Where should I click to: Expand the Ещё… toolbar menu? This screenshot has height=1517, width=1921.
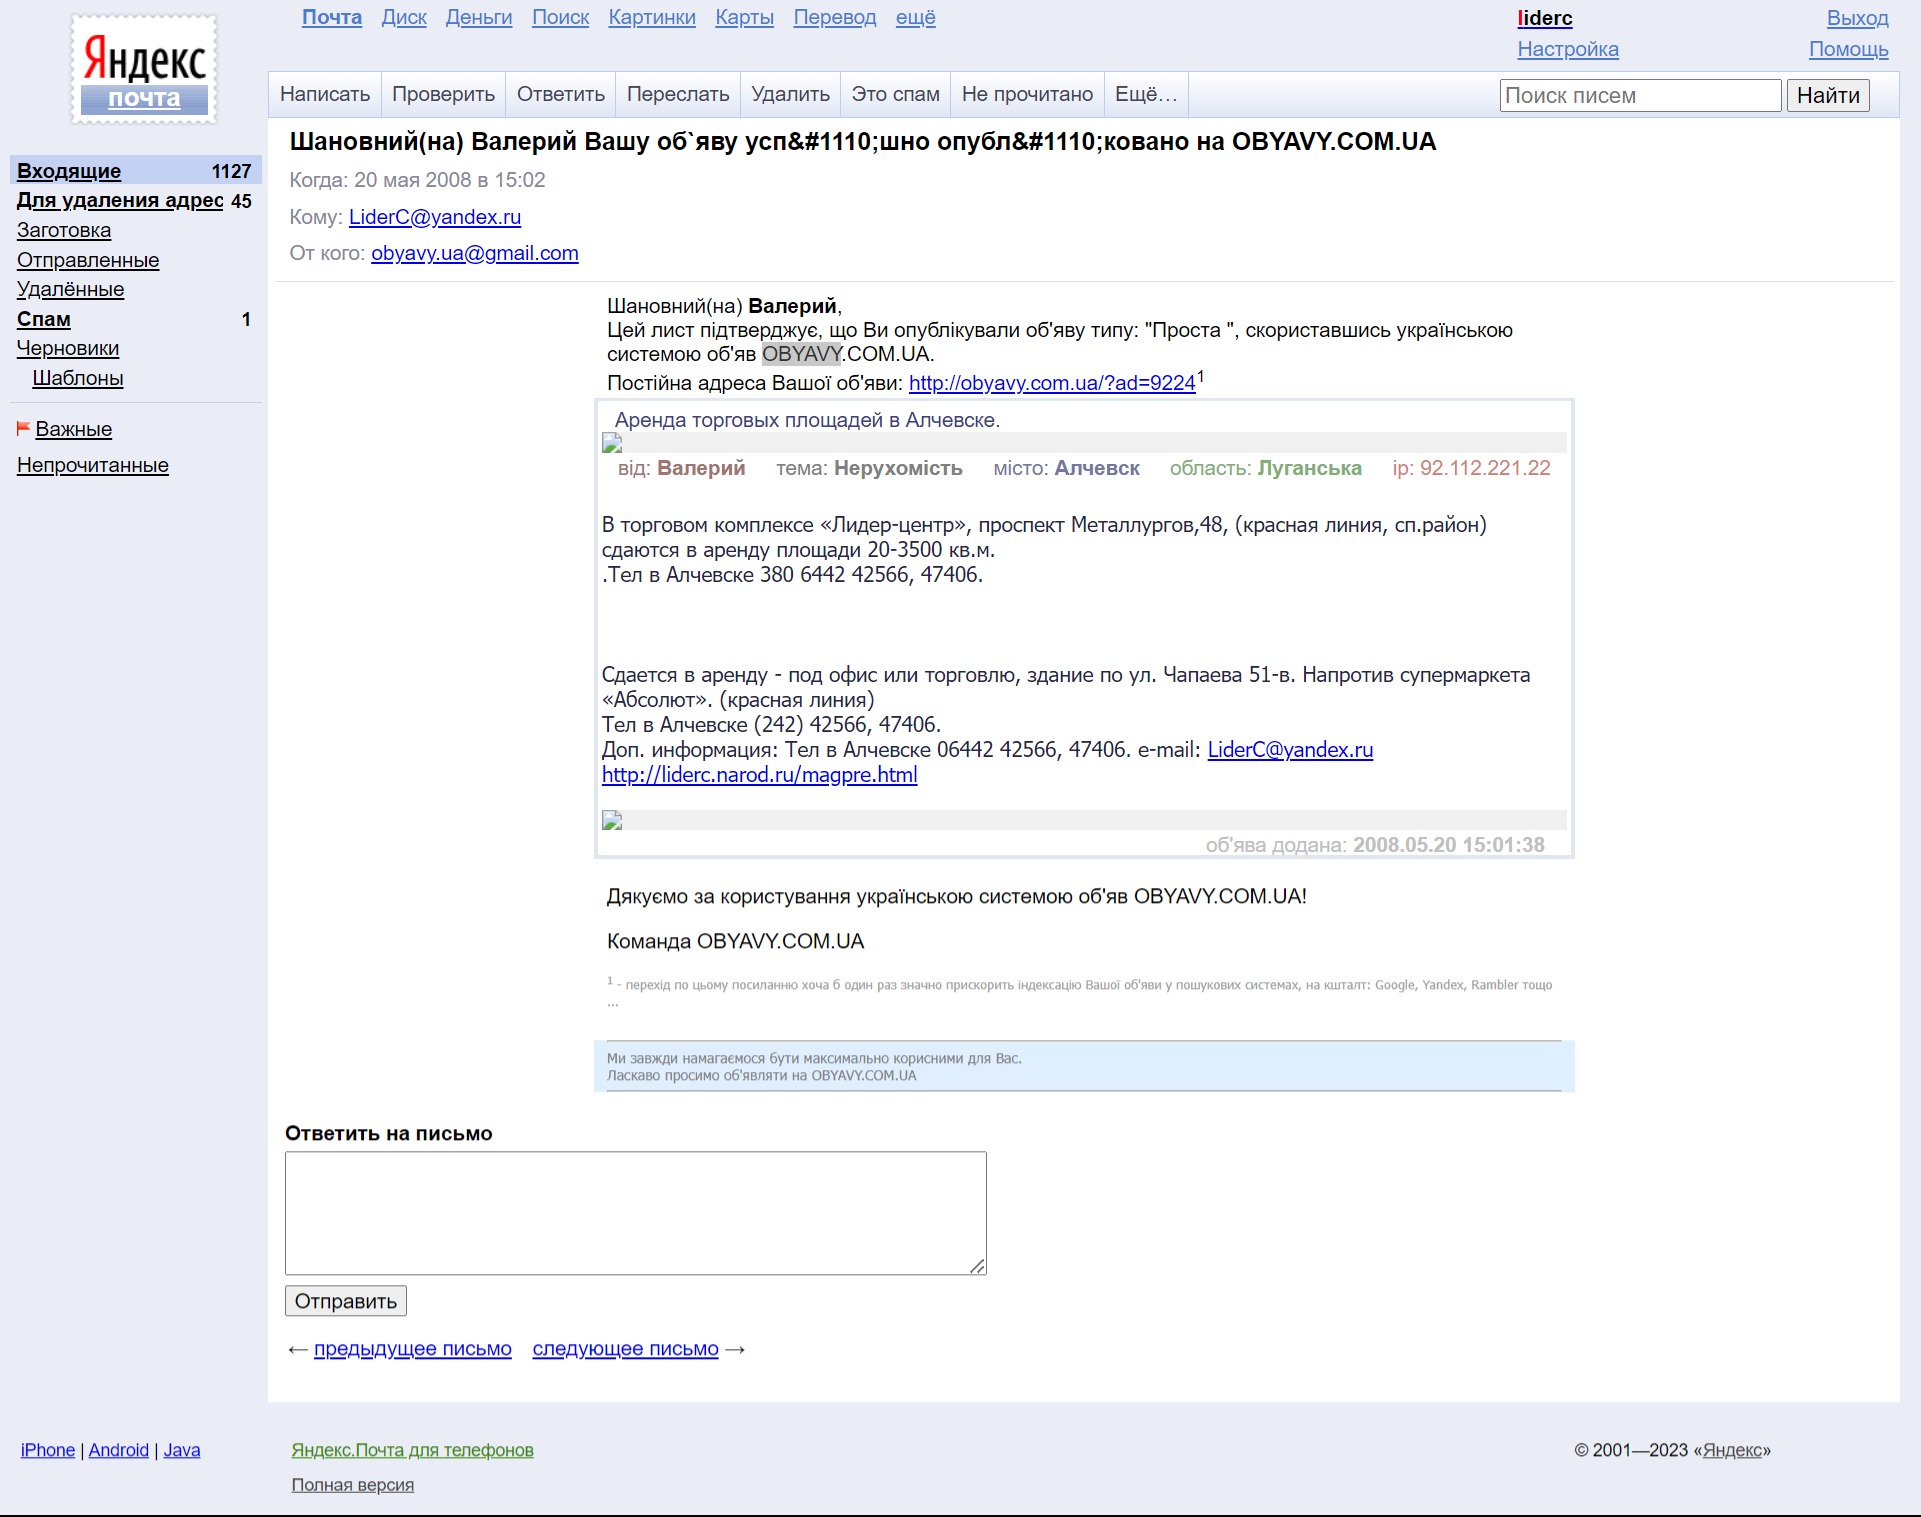(1146, 94)
